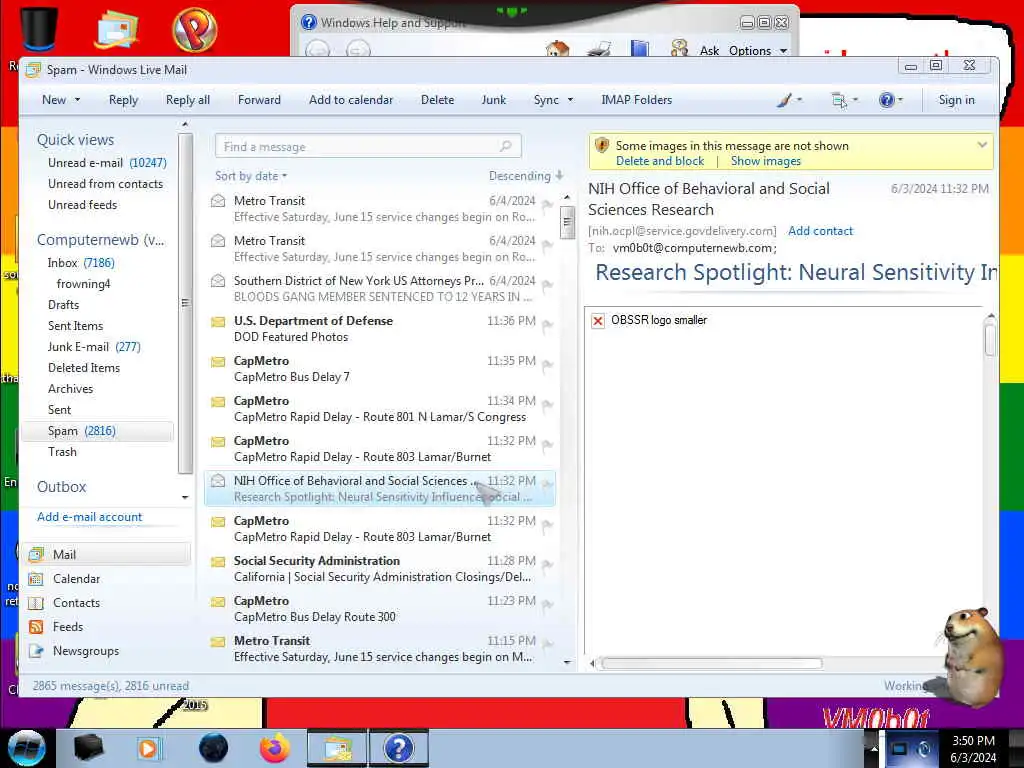Flag the U.S. Department of Defense message
The width and height of the screenshot is (1024, 768).
547,325
